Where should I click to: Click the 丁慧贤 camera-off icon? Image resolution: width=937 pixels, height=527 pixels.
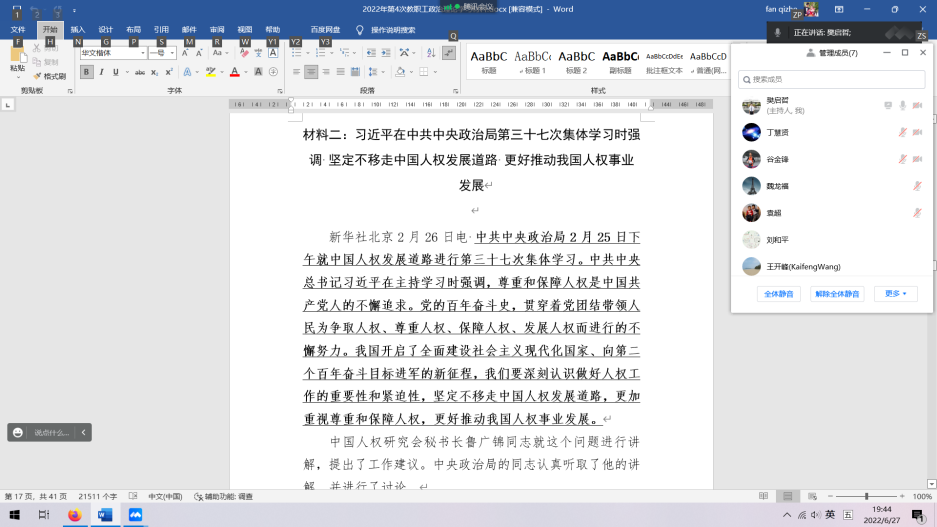tap(917, 132)
